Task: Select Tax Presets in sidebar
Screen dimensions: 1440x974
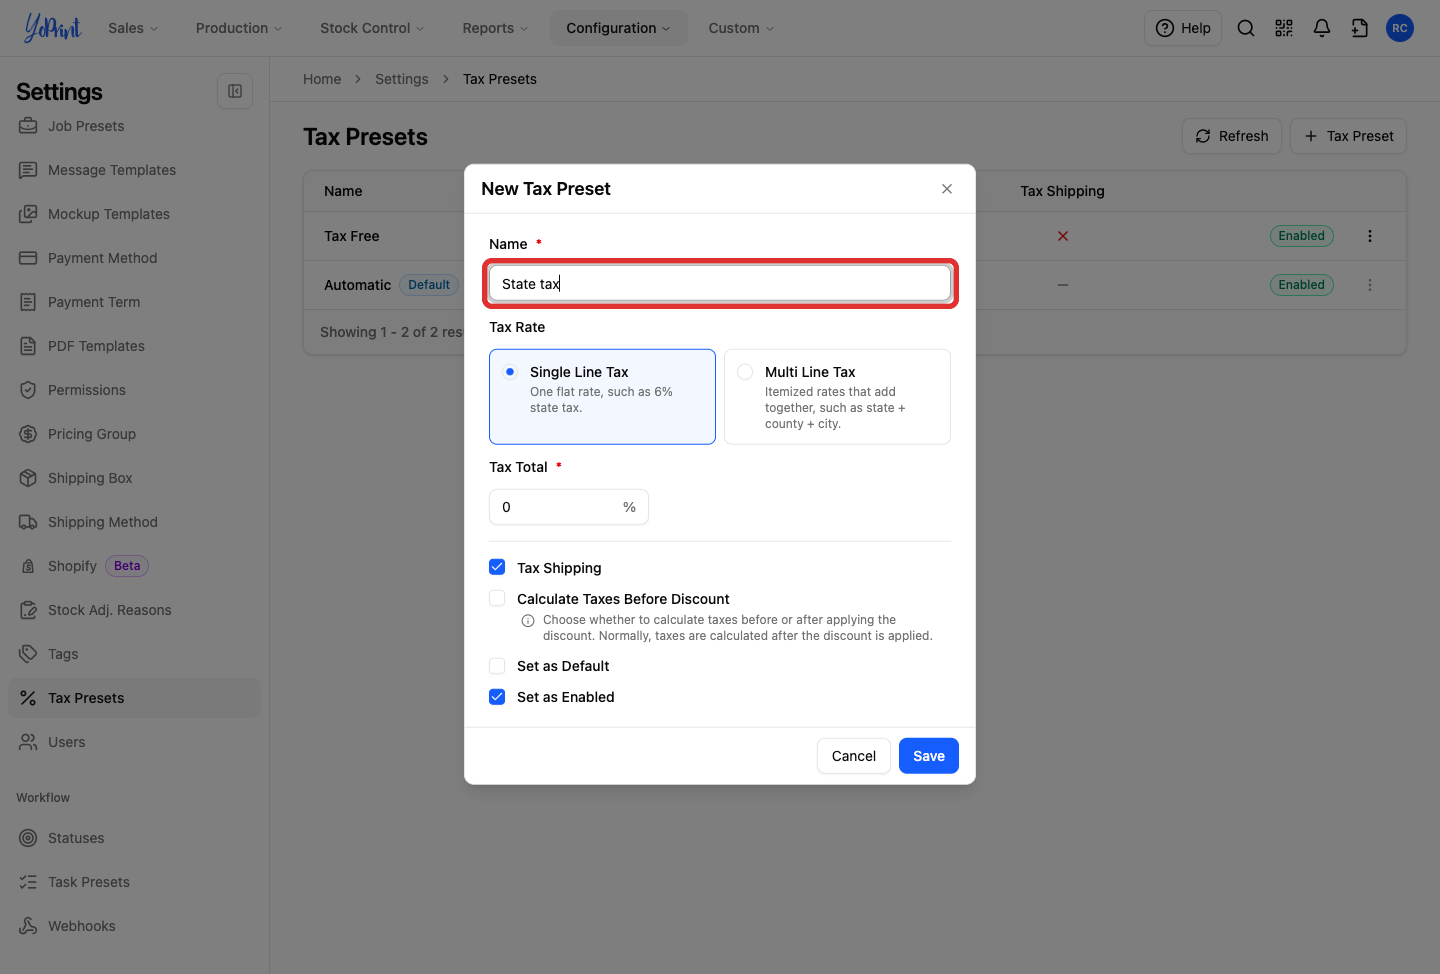Action: point(134,698)
